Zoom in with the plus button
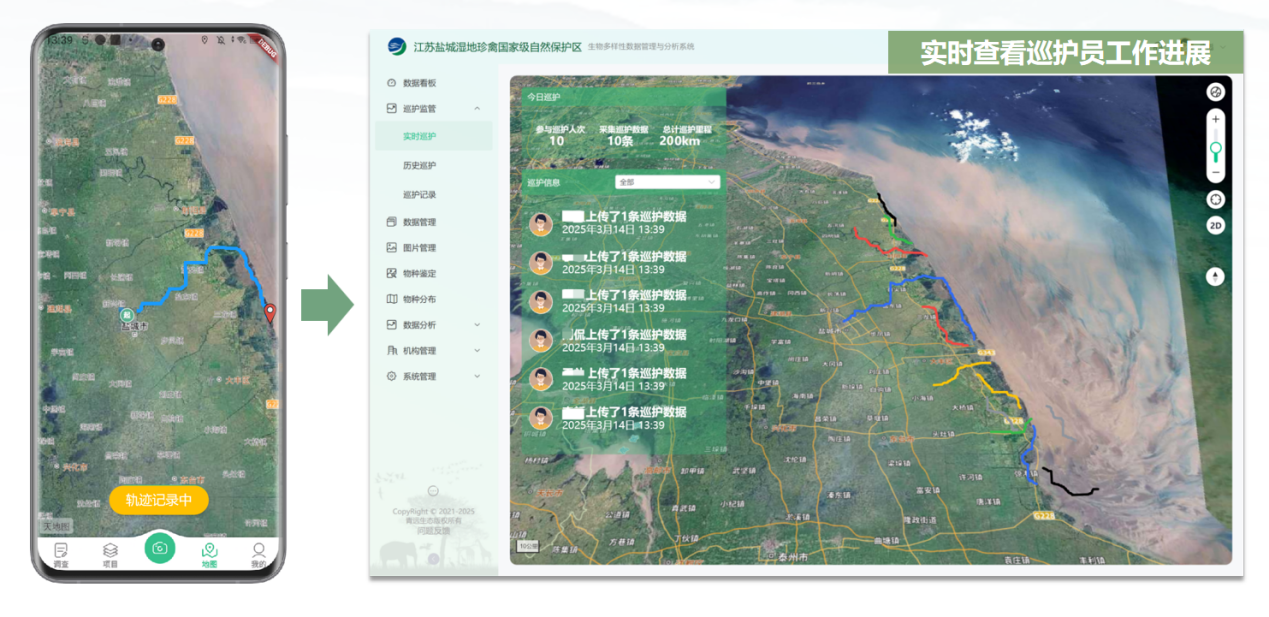The image size is (1269, 617). (1215, 119)
